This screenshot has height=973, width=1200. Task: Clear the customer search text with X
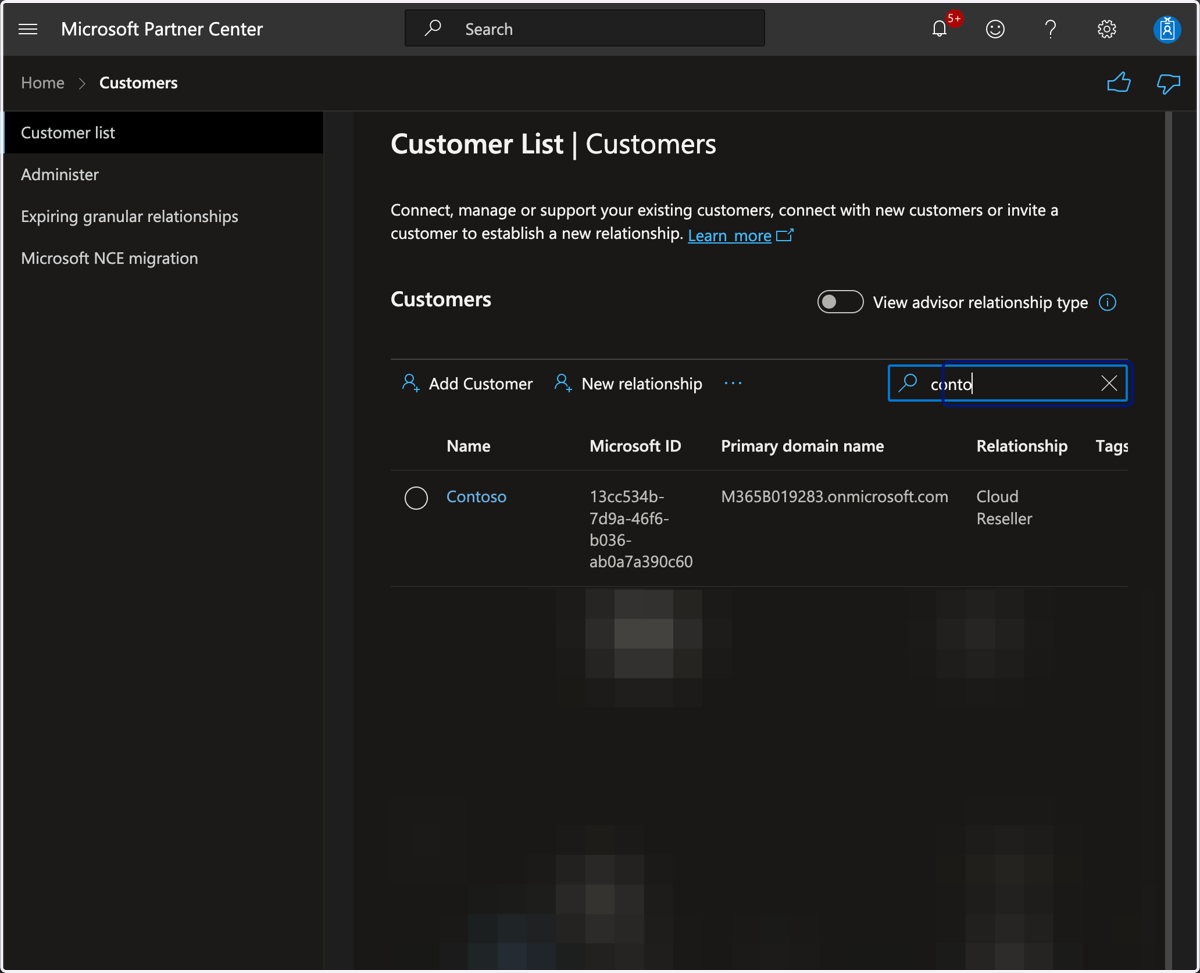coord(1109,383)
